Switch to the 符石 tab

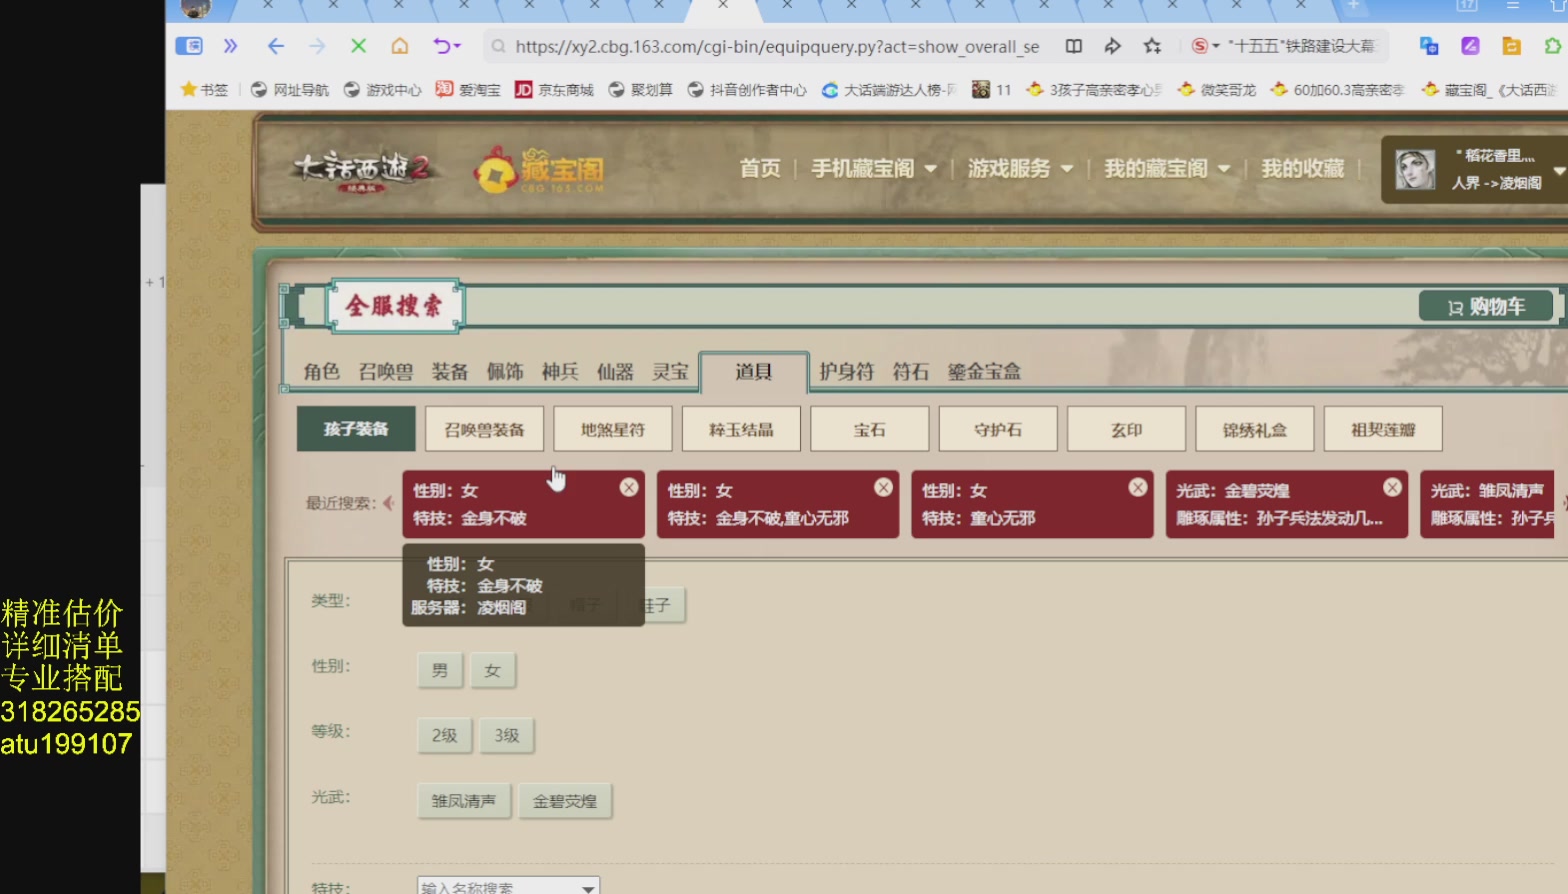pyautogui.click(x=911, y=372)
